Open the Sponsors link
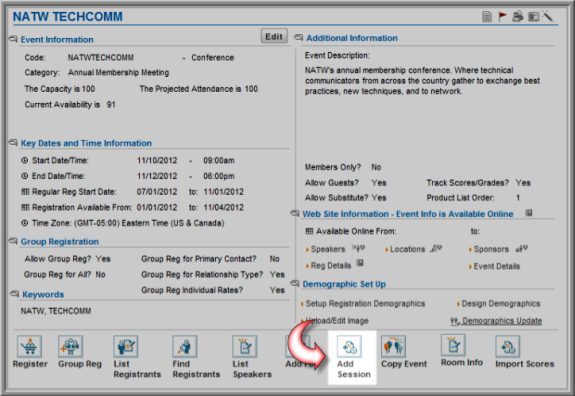 click(x=491, y=249)
